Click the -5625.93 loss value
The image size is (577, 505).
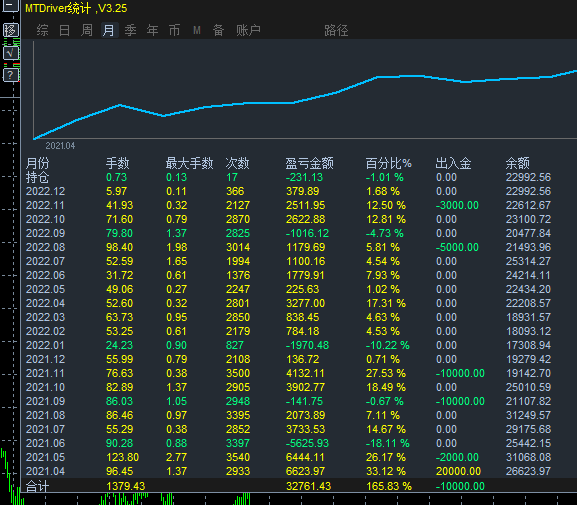tap(307, 443)
